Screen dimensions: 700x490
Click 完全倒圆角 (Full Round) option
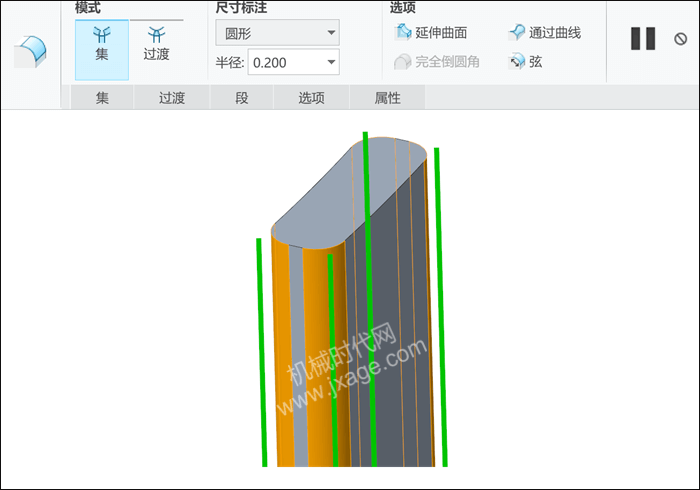(437, 62)
